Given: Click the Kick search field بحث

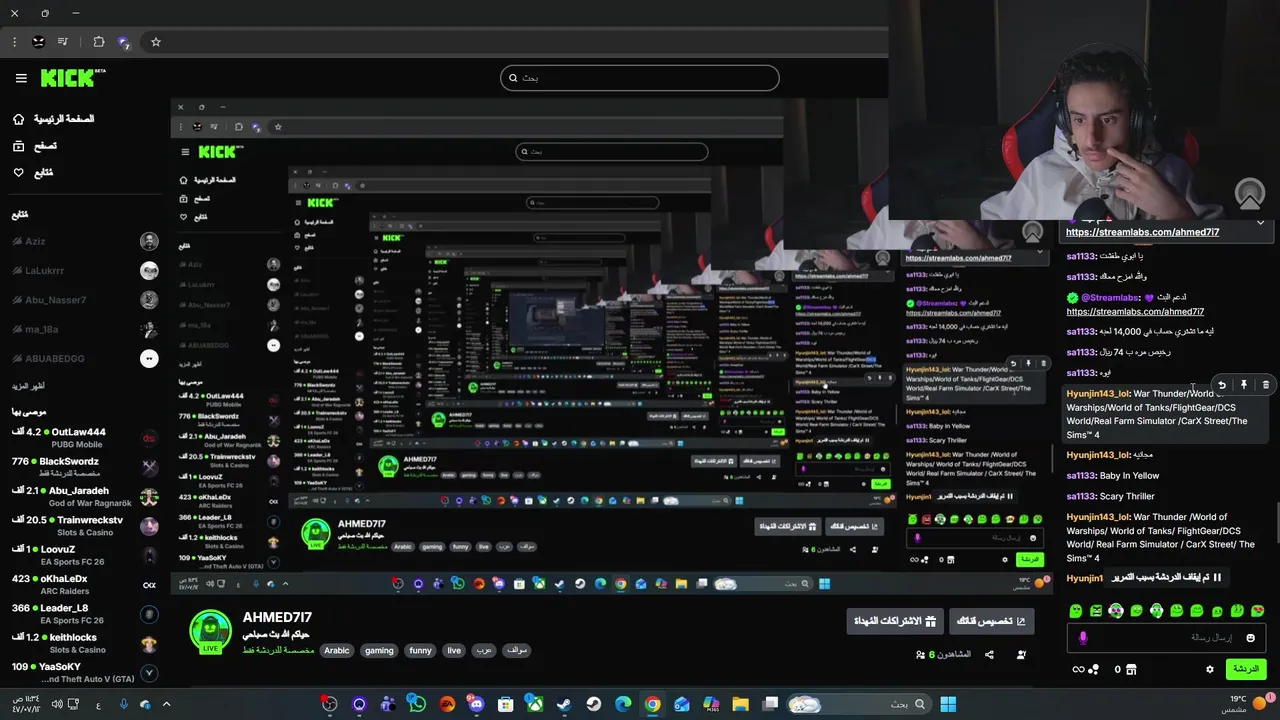Looking at the screenshot, I should (x=640, y=78).
